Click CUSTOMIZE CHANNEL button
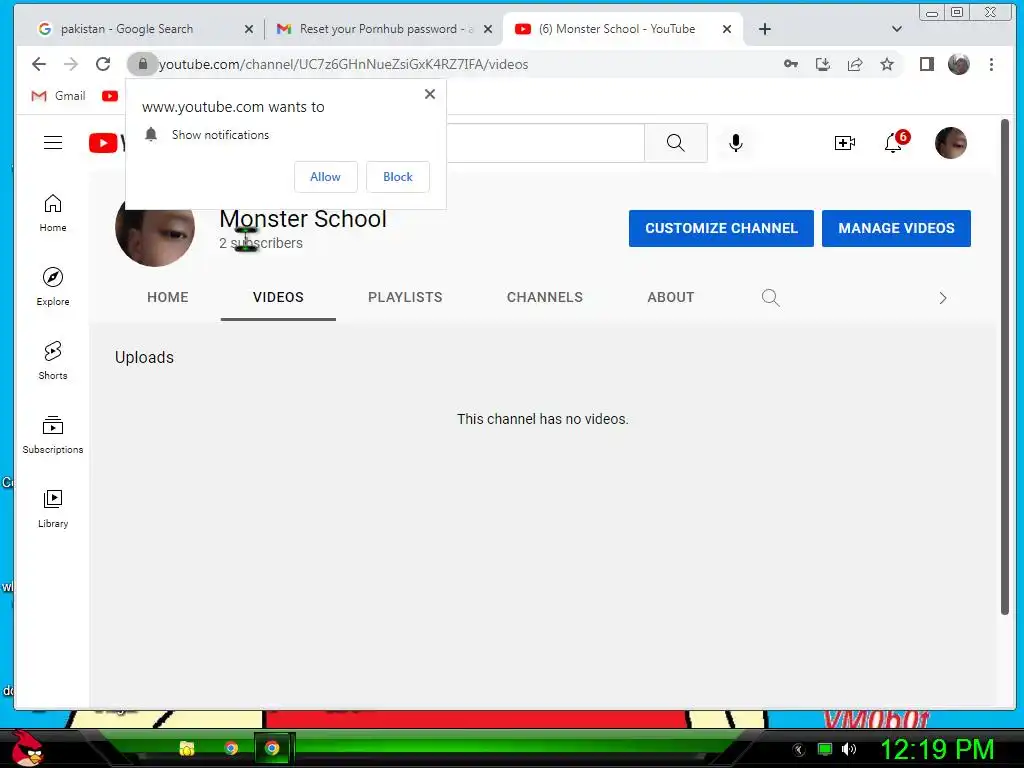 tap(721, 228)
